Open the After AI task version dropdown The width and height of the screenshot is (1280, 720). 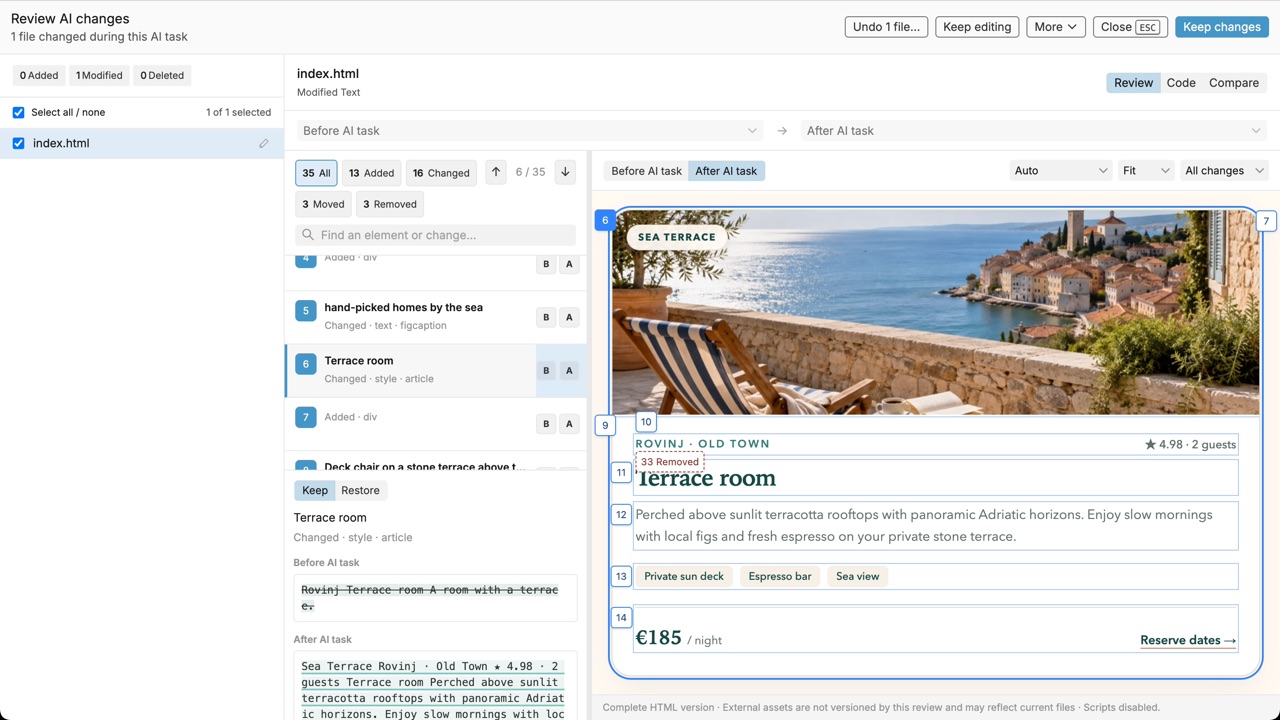(x=1034, y=131)
